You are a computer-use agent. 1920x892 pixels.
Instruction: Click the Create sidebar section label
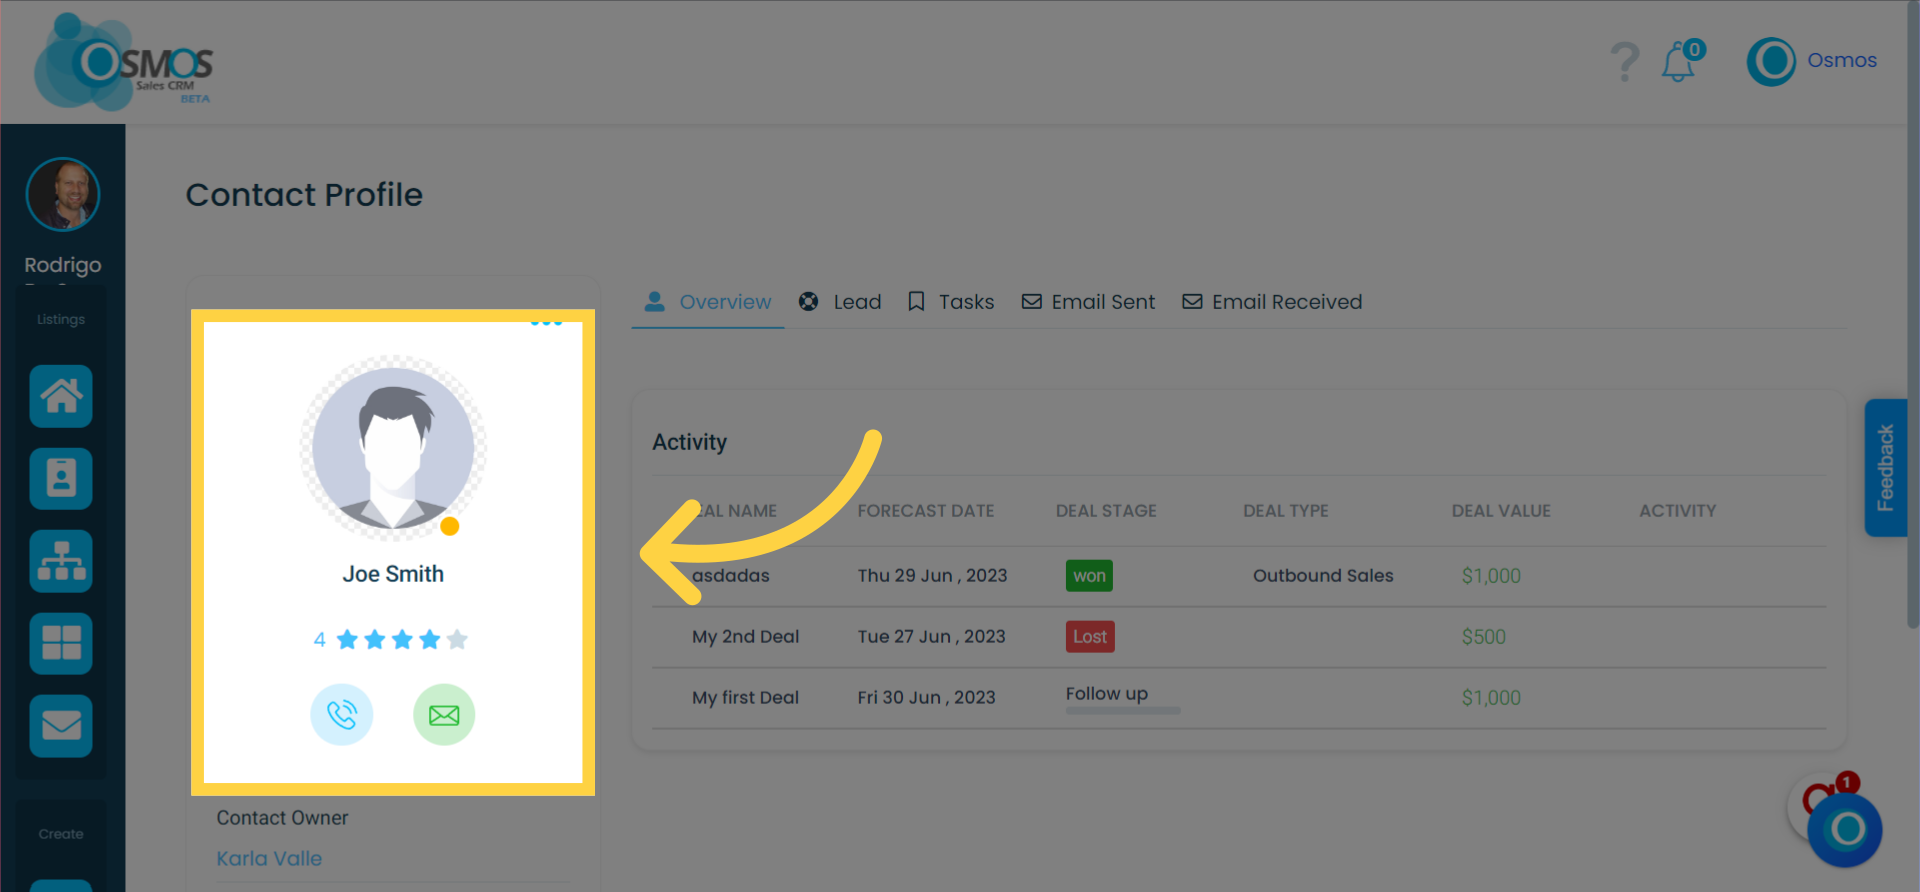(x=61, y=834)
